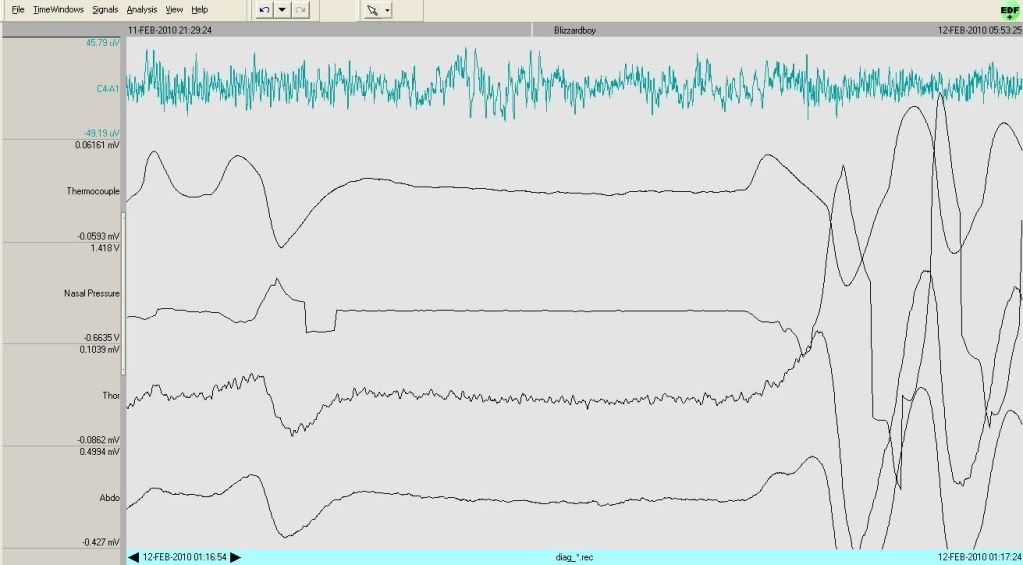Open undo history dropdown arrow

[283, 9]
